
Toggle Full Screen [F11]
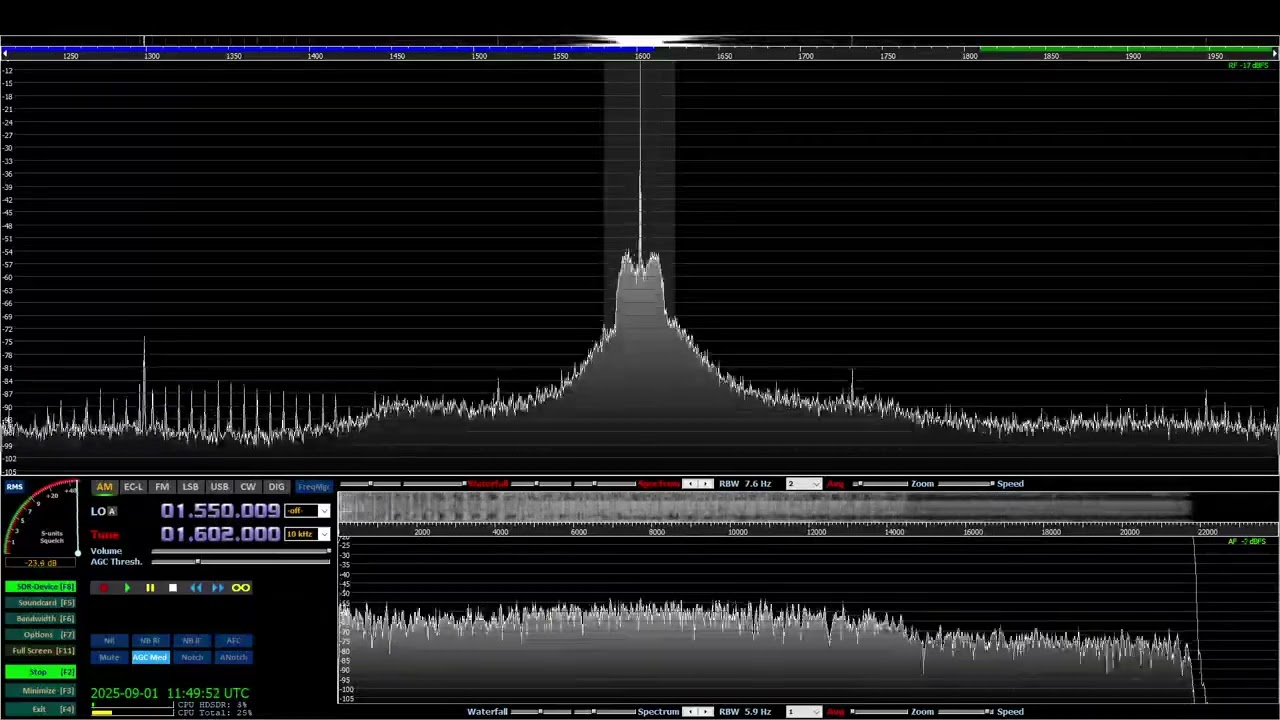coord(40,651)
